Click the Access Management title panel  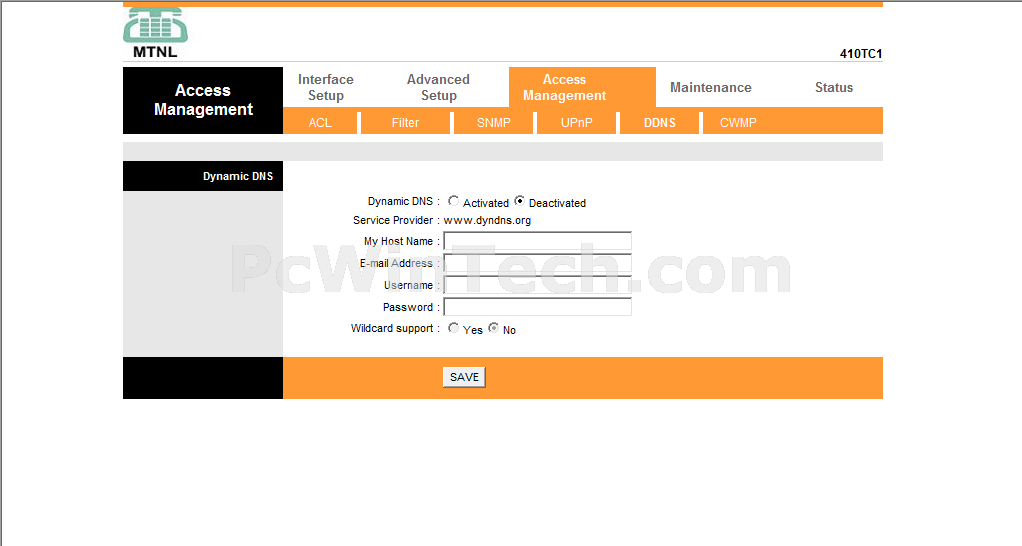pos(203,100)
